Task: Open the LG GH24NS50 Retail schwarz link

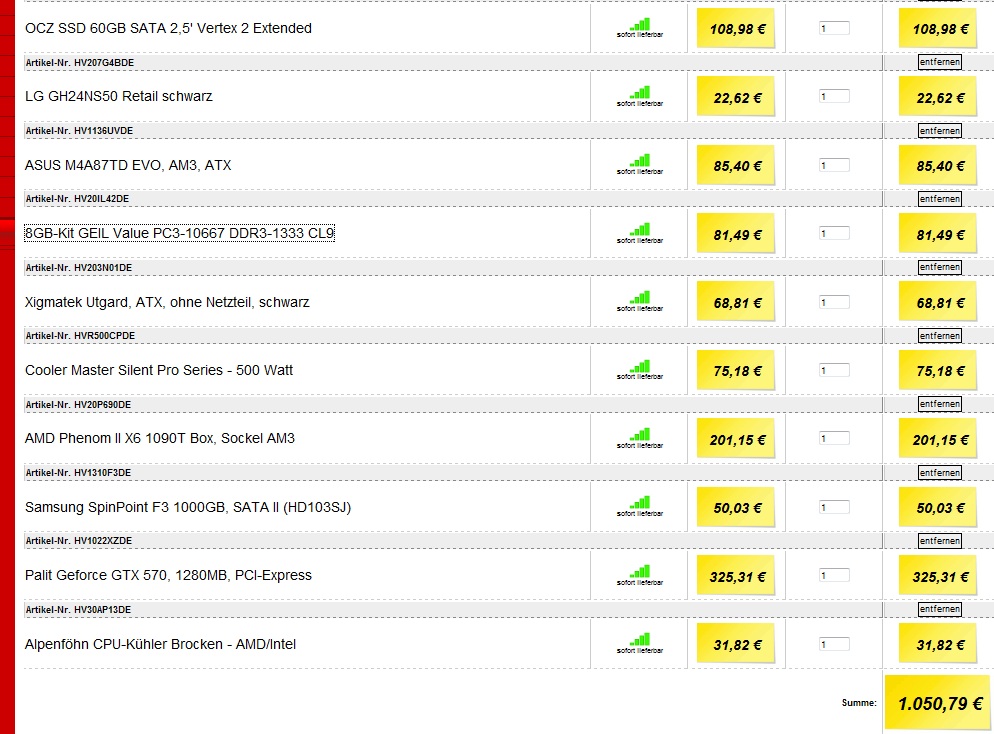Action: 119,96
